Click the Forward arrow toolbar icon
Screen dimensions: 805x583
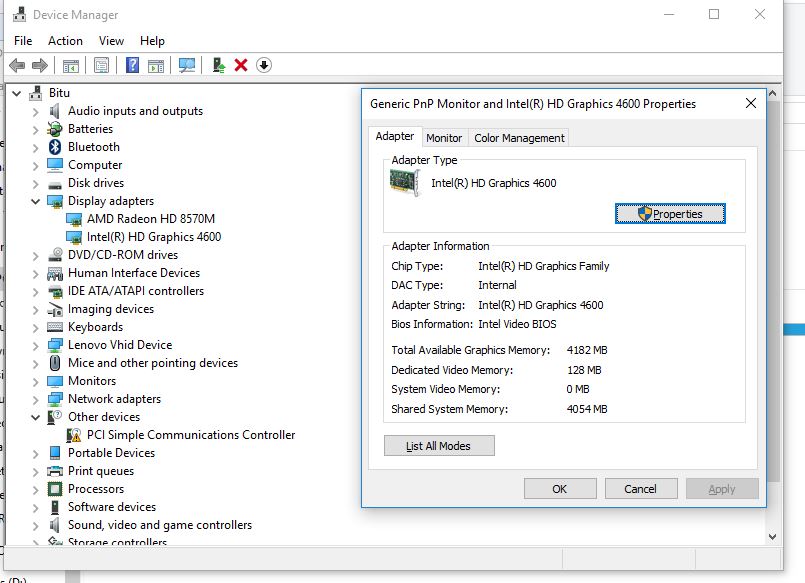pos(40,65)
